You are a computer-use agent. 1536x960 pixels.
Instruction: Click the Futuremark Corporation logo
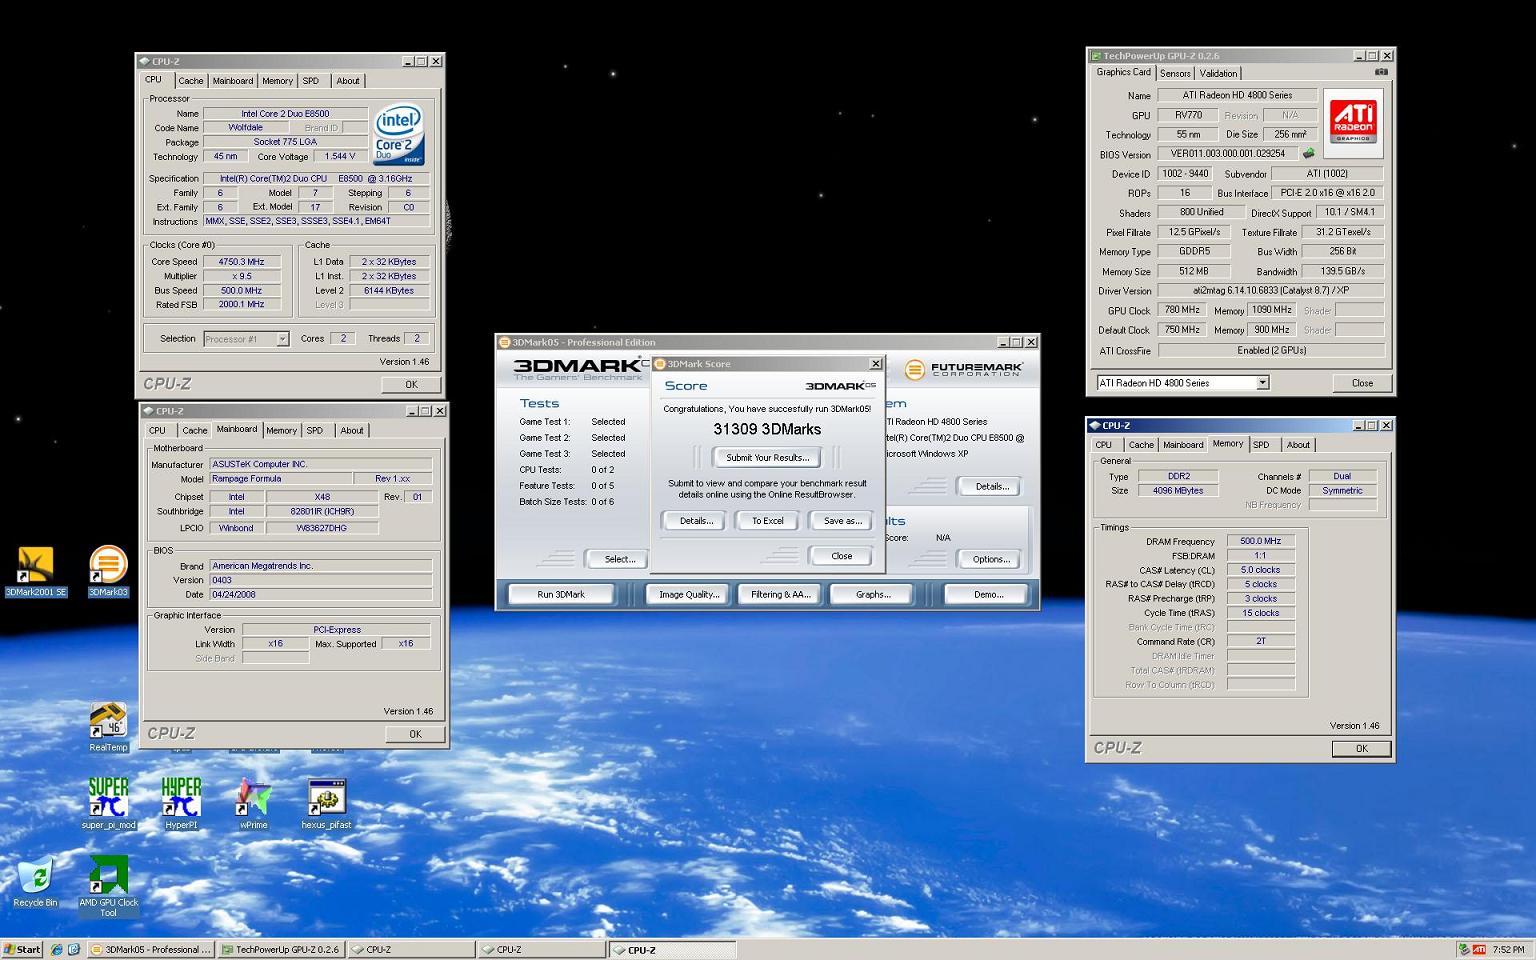[964, 370]
